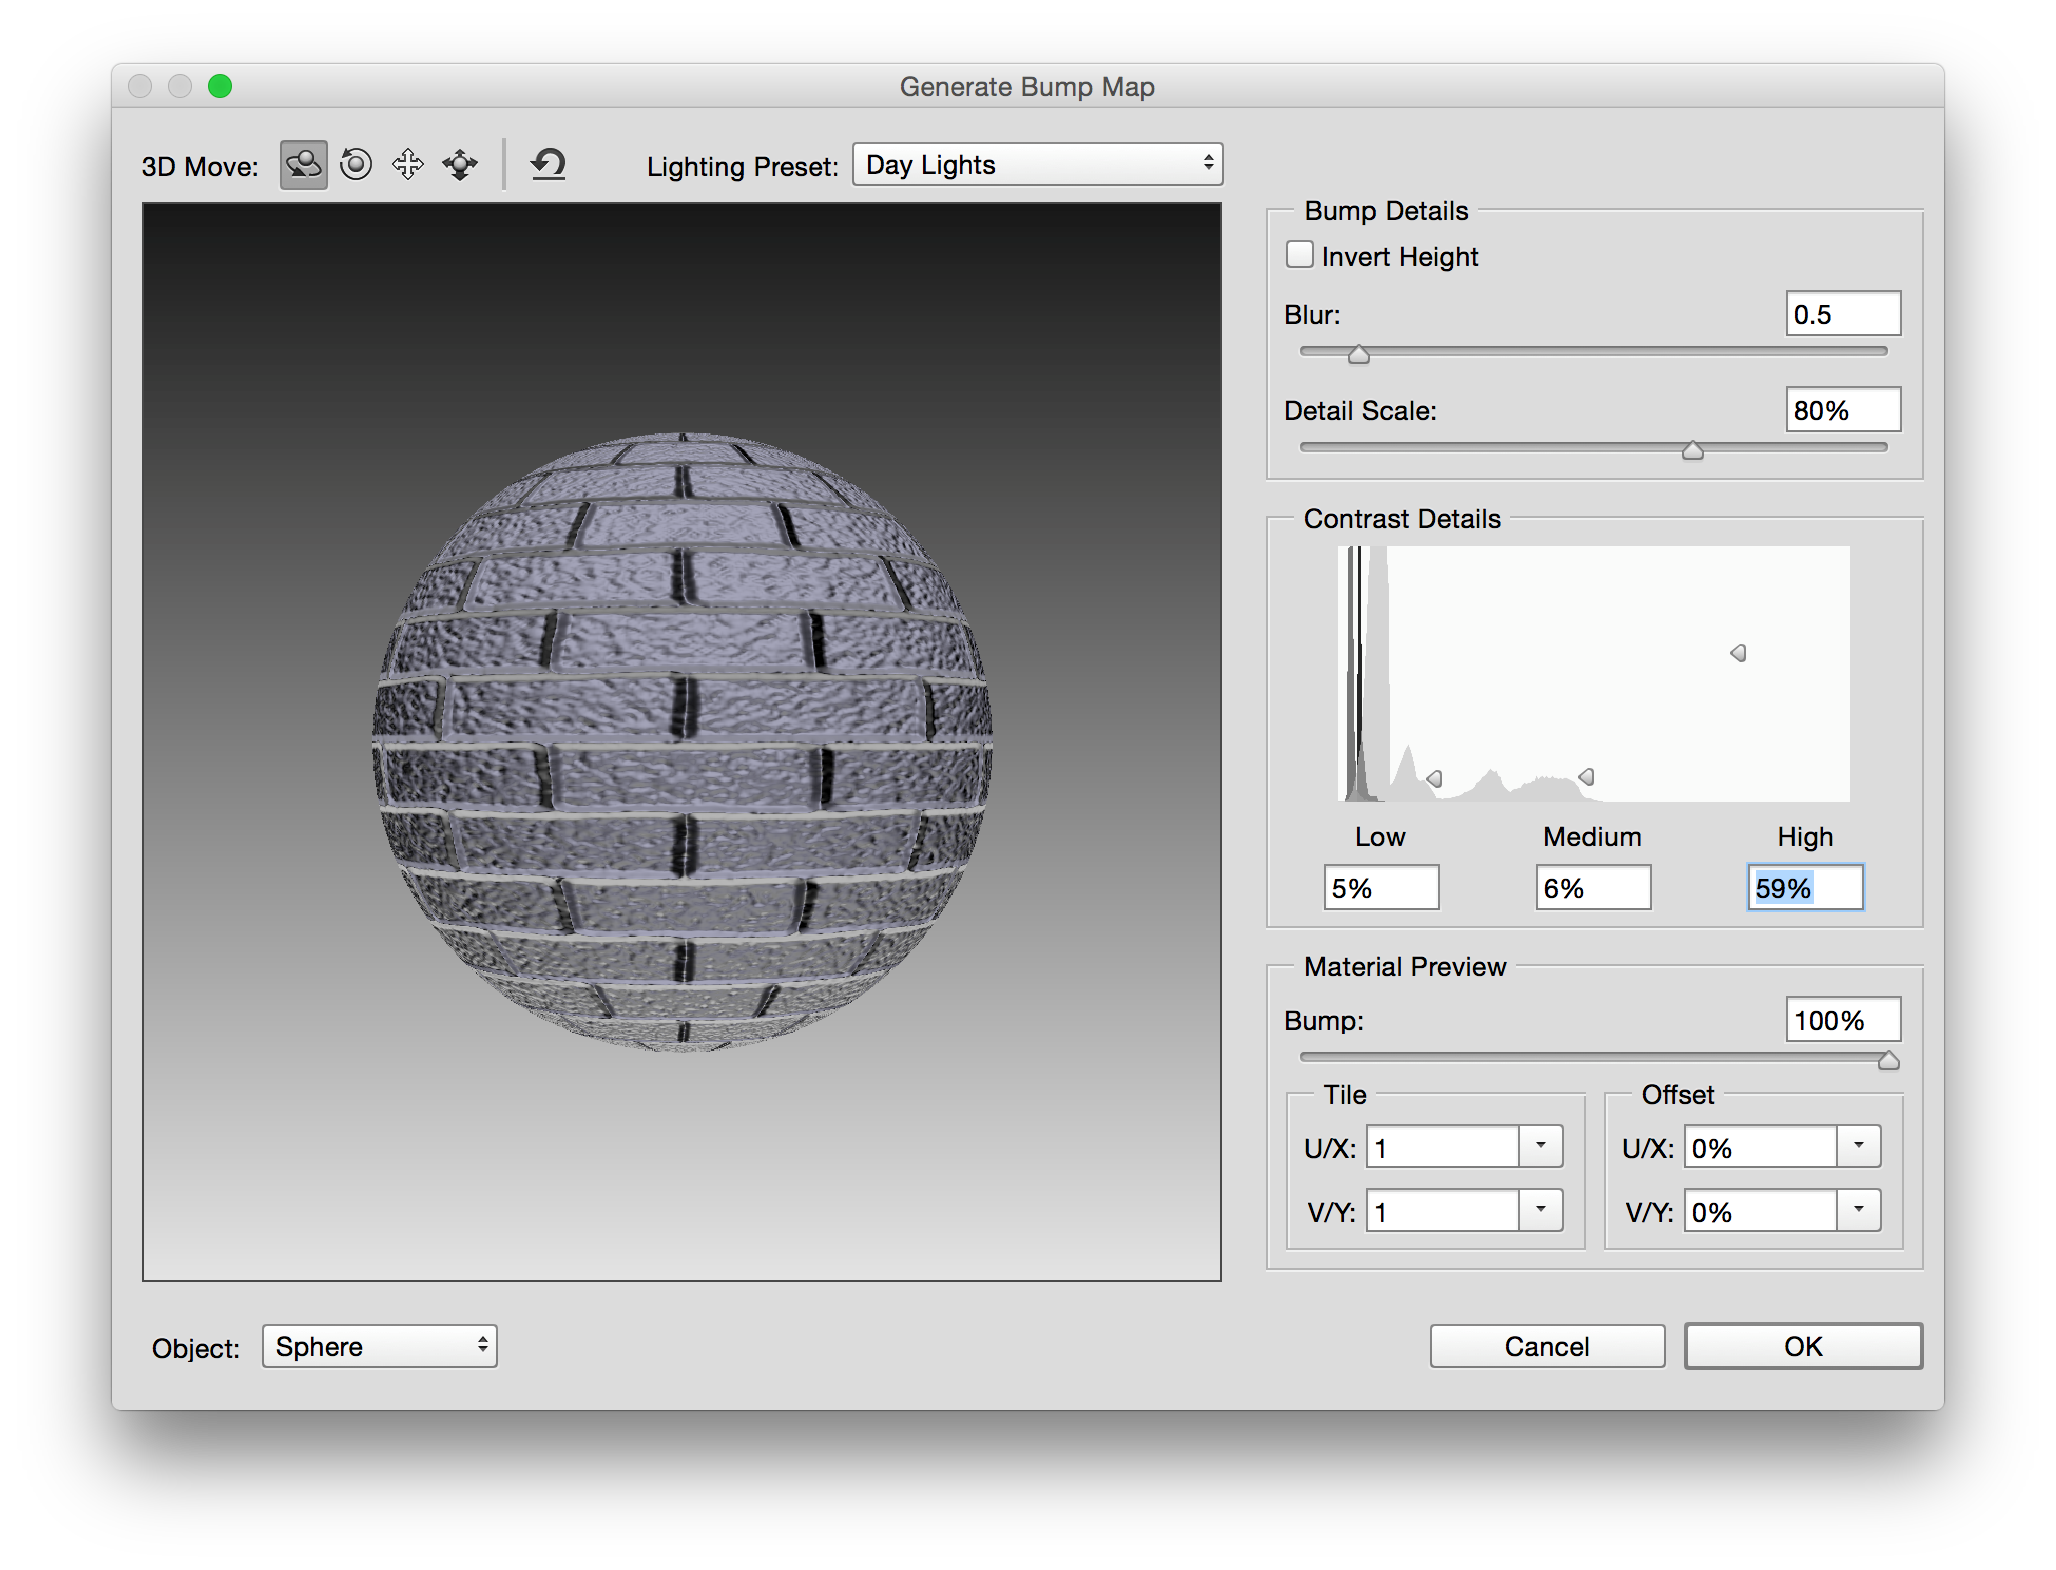Image resolution: width=2056 pixels, height=1570 pixels.
Task: Dismiss the dialog via Cancel
Action: click(1546, 1346)
